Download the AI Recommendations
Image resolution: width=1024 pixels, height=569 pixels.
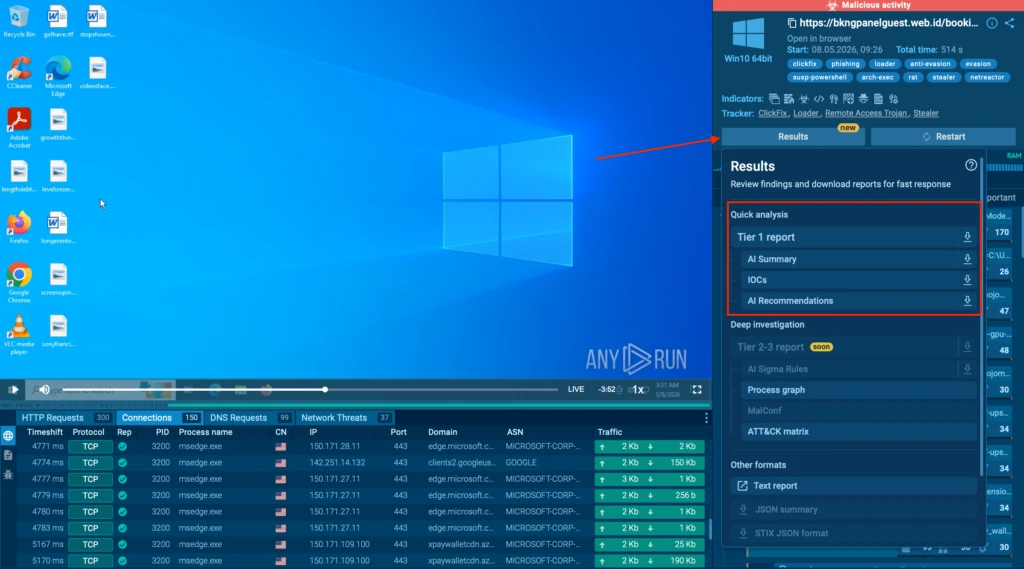[x=967, y=301]
